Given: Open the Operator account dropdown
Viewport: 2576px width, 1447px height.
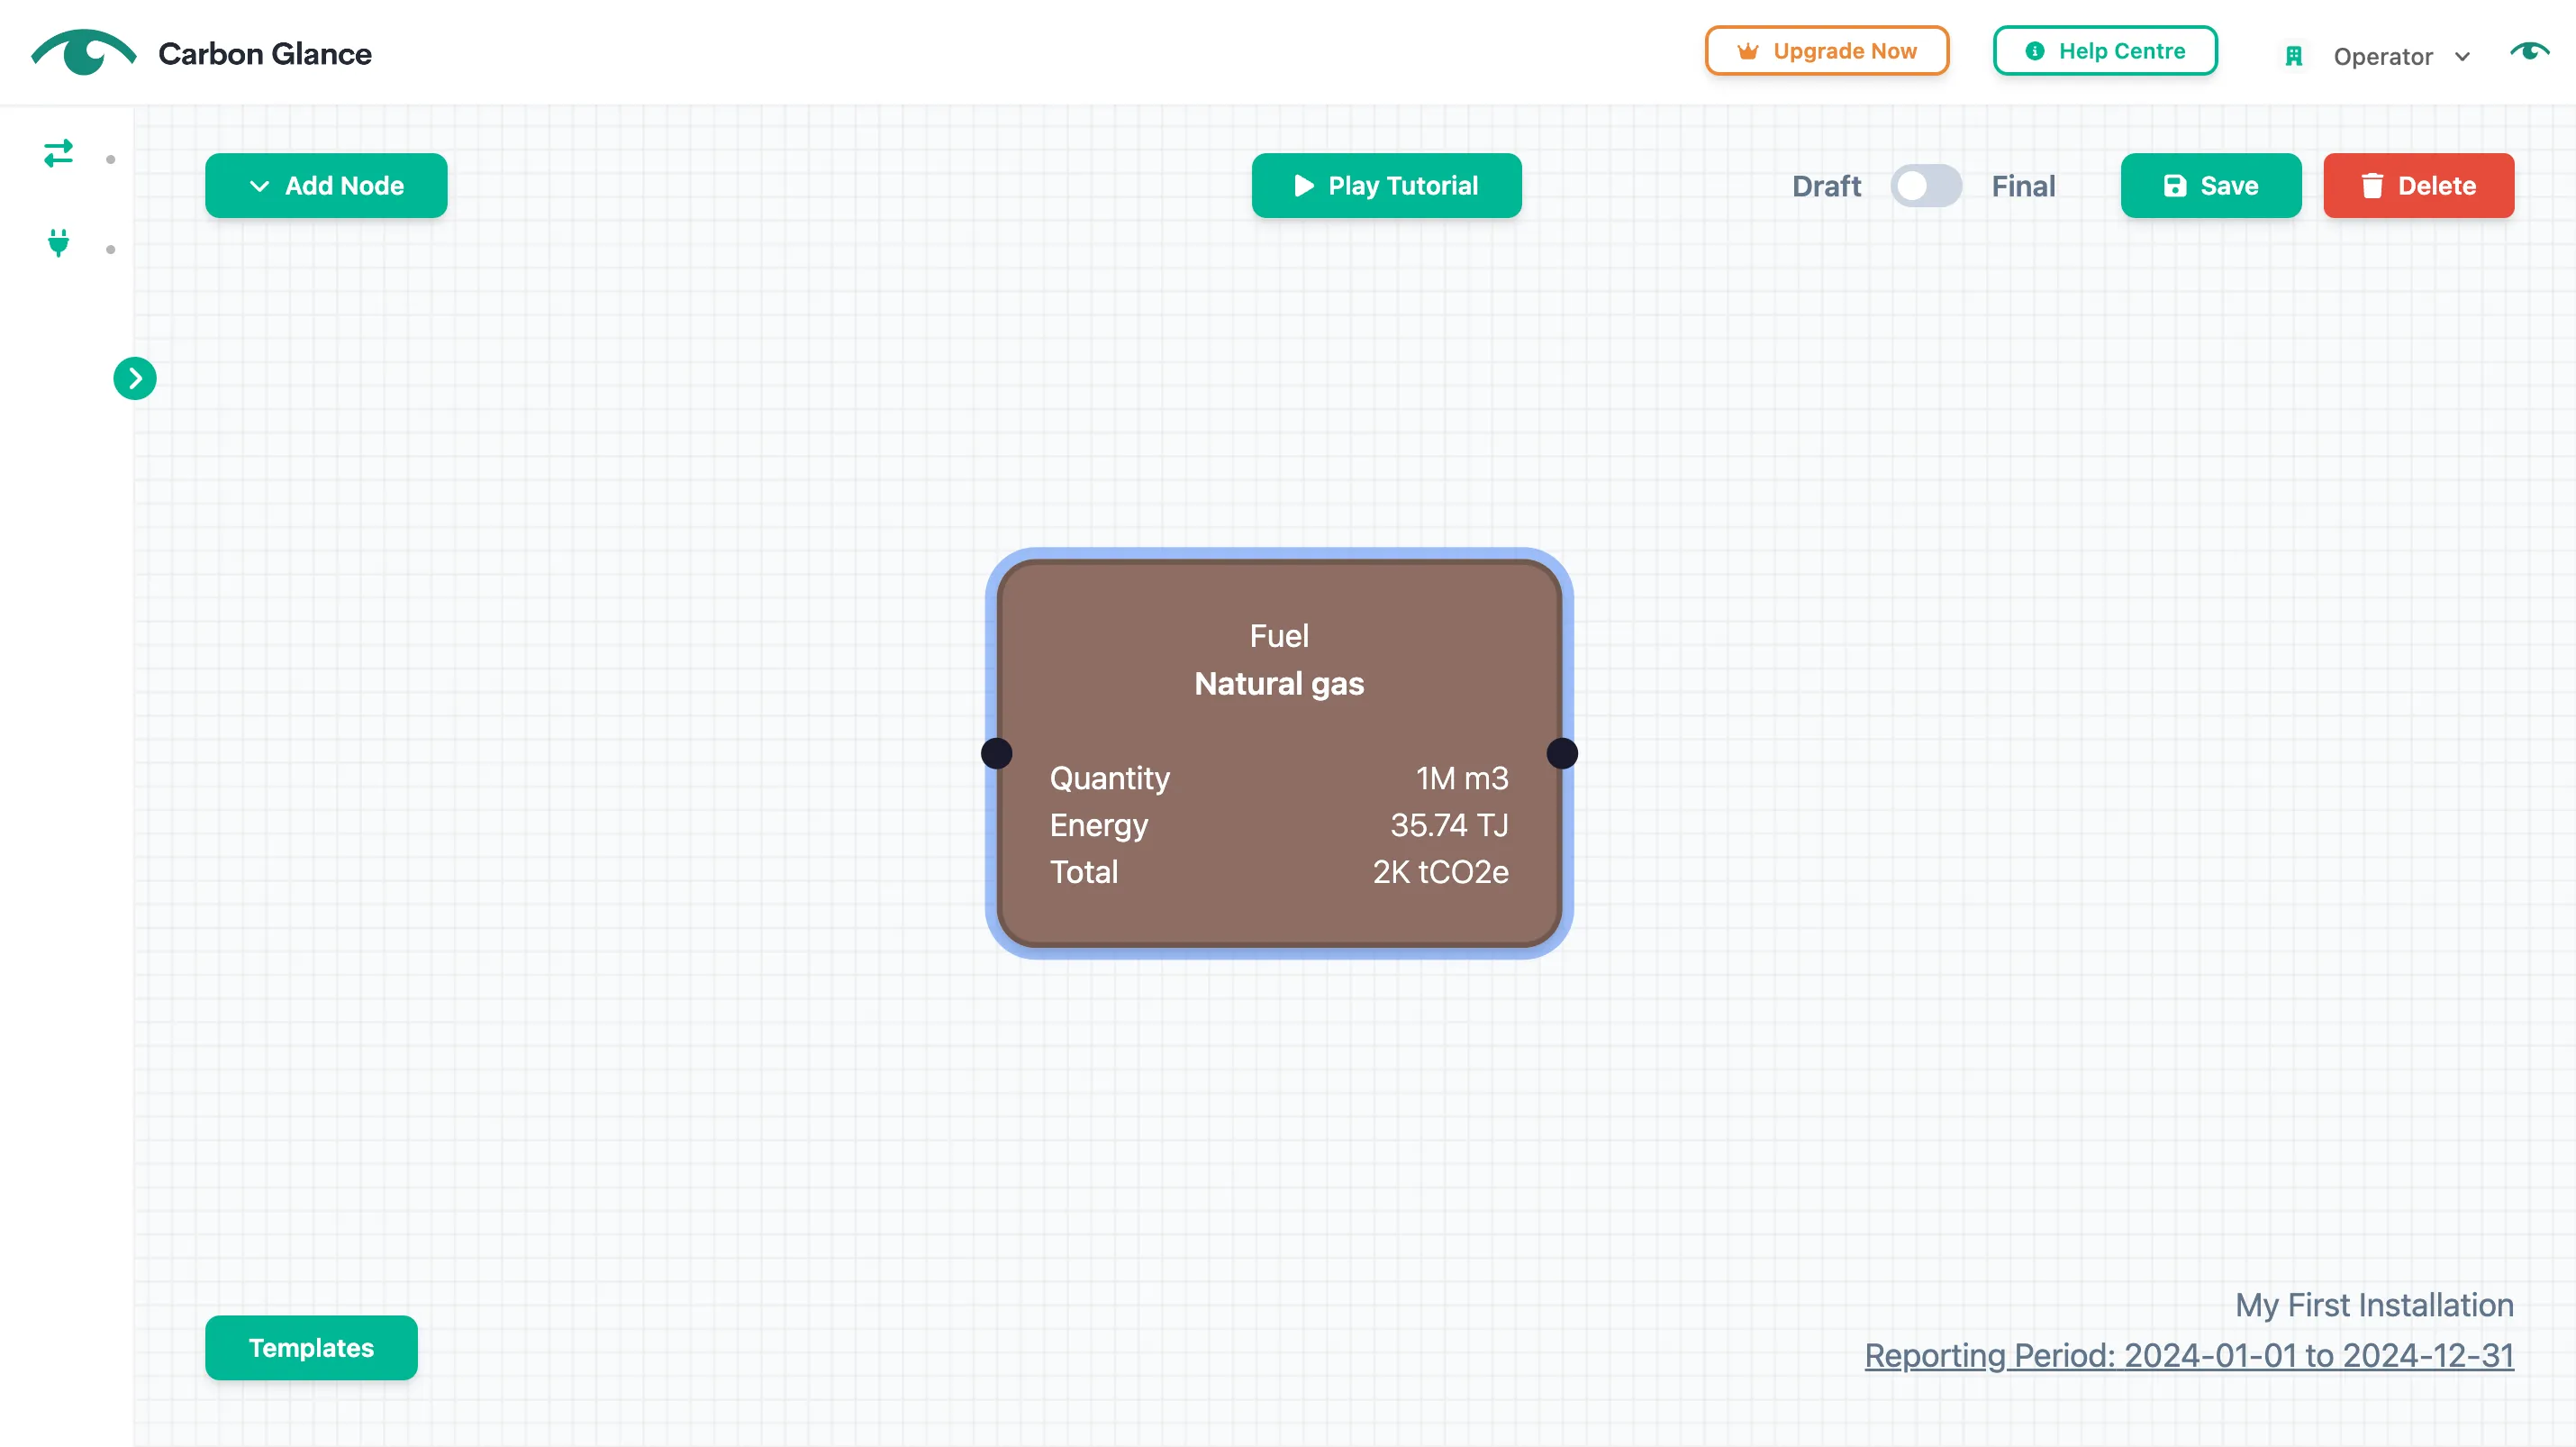Looking at the screenshot, I should (2400, 56).
